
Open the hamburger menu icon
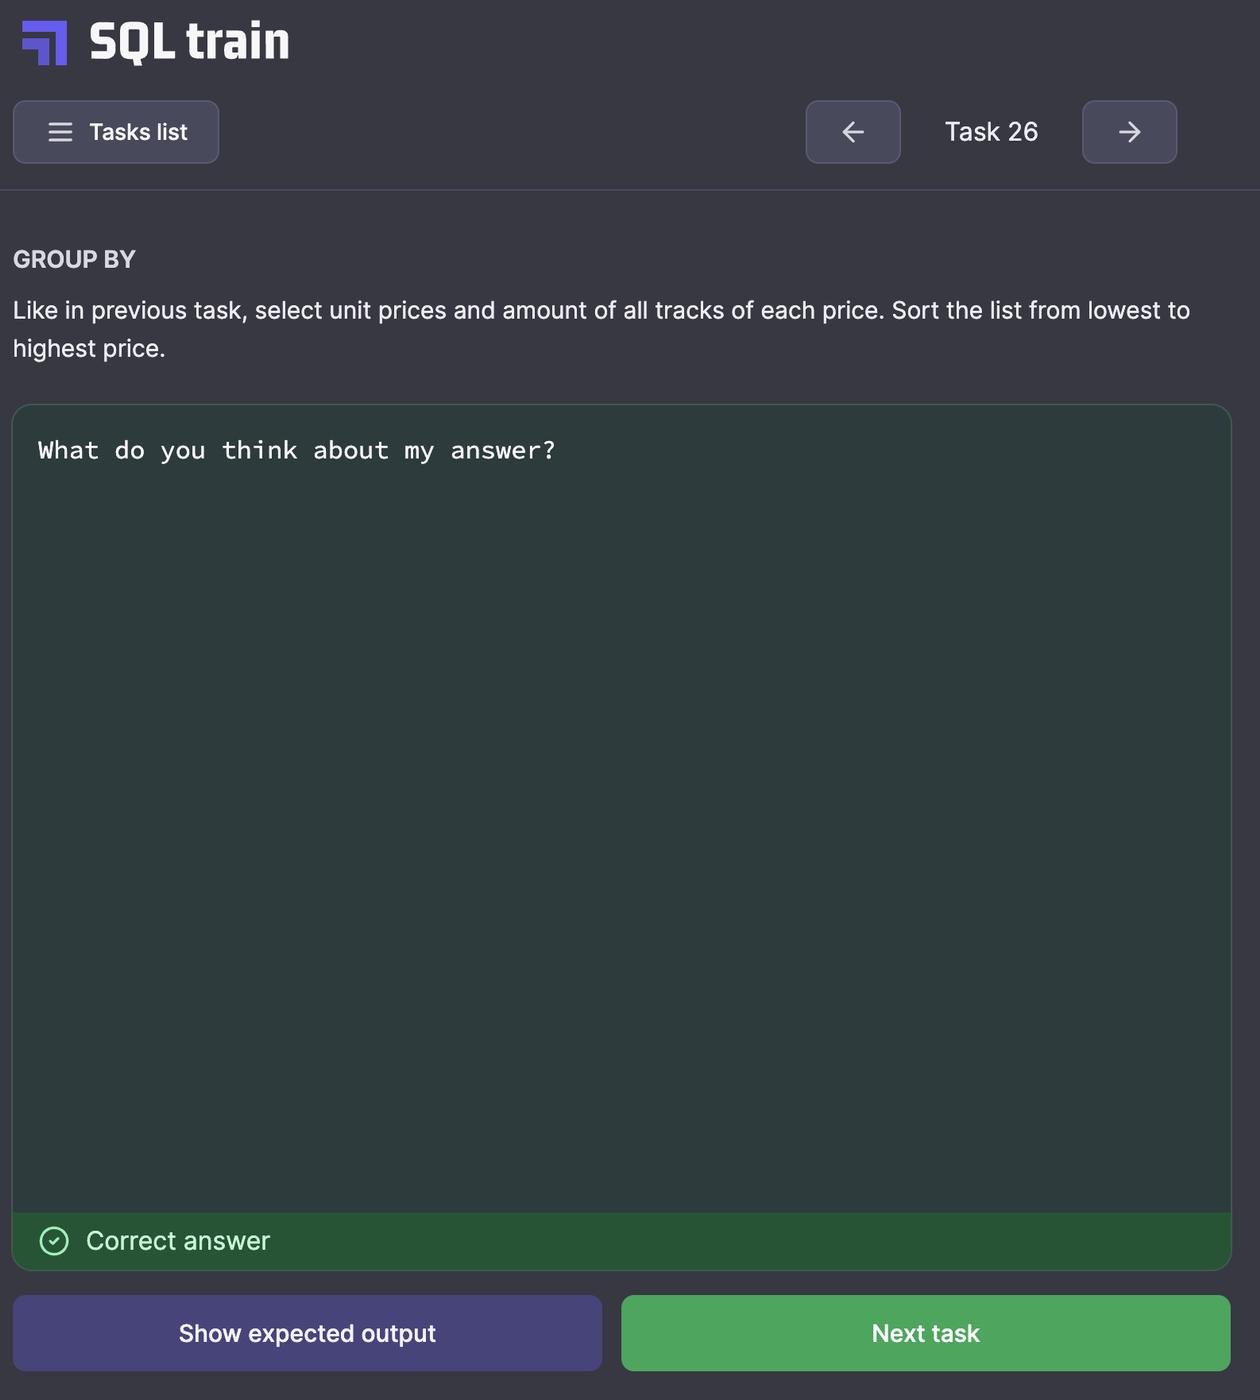pos(60,132)
